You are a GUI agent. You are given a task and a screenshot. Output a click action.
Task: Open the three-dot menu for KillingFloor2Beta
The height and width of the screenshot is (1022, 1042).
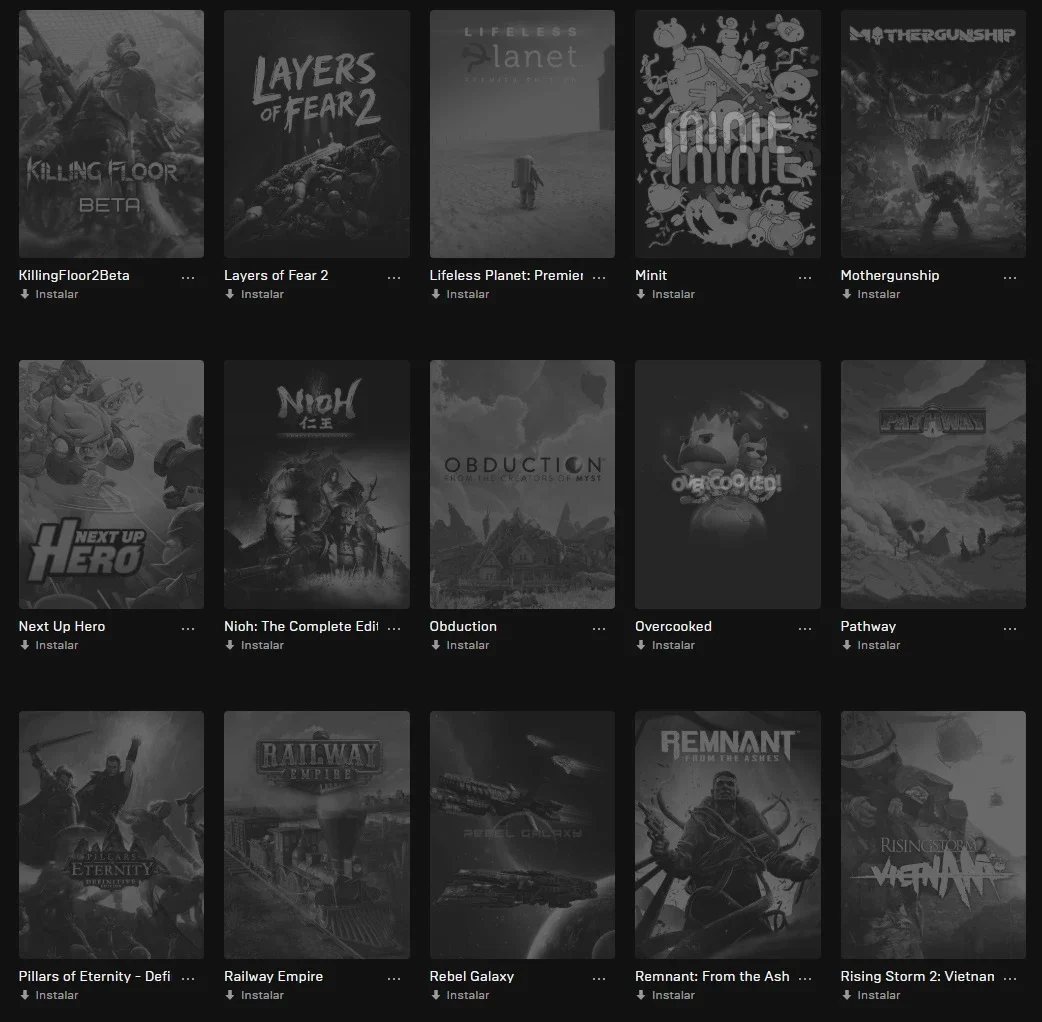point(188,277)
